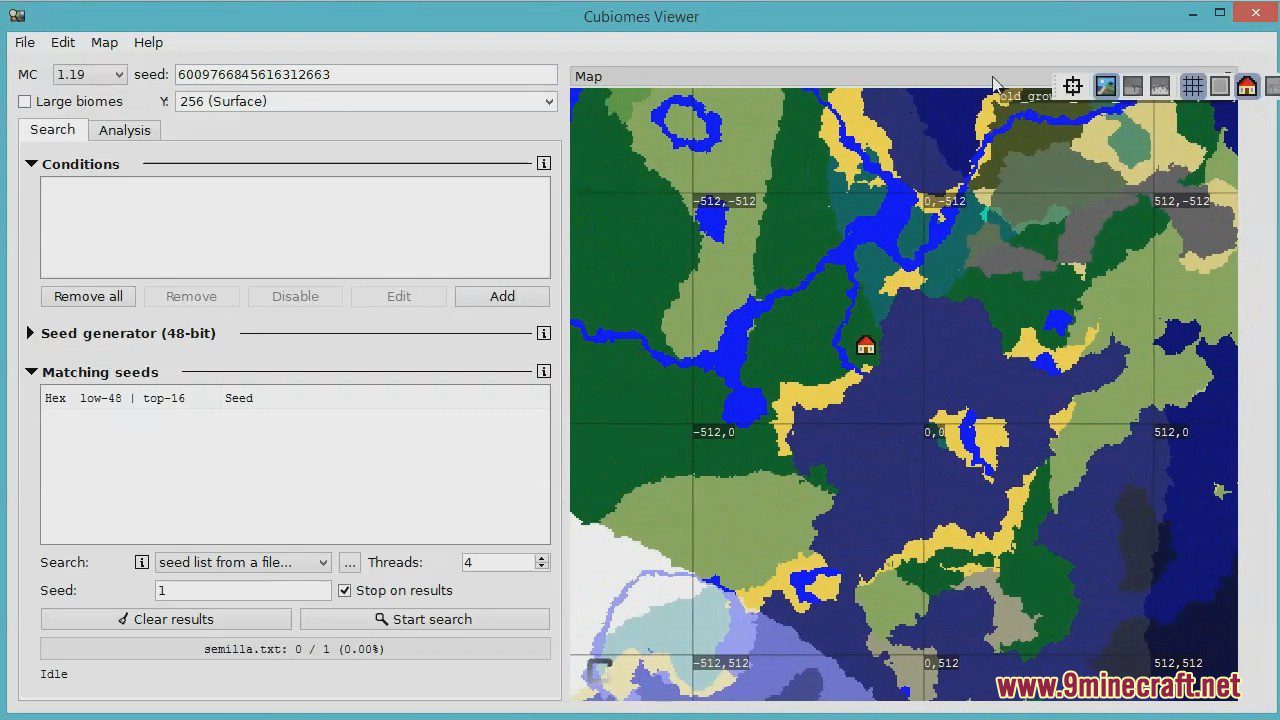
Task: Select the Nether dimension map icon
Action: pos(1133,86)
